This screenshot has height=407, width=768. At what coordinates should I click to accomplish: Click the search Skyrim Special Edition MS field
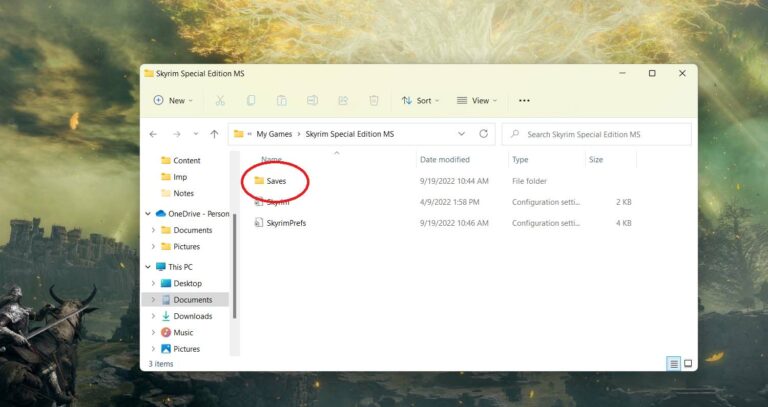coord(597,134)
